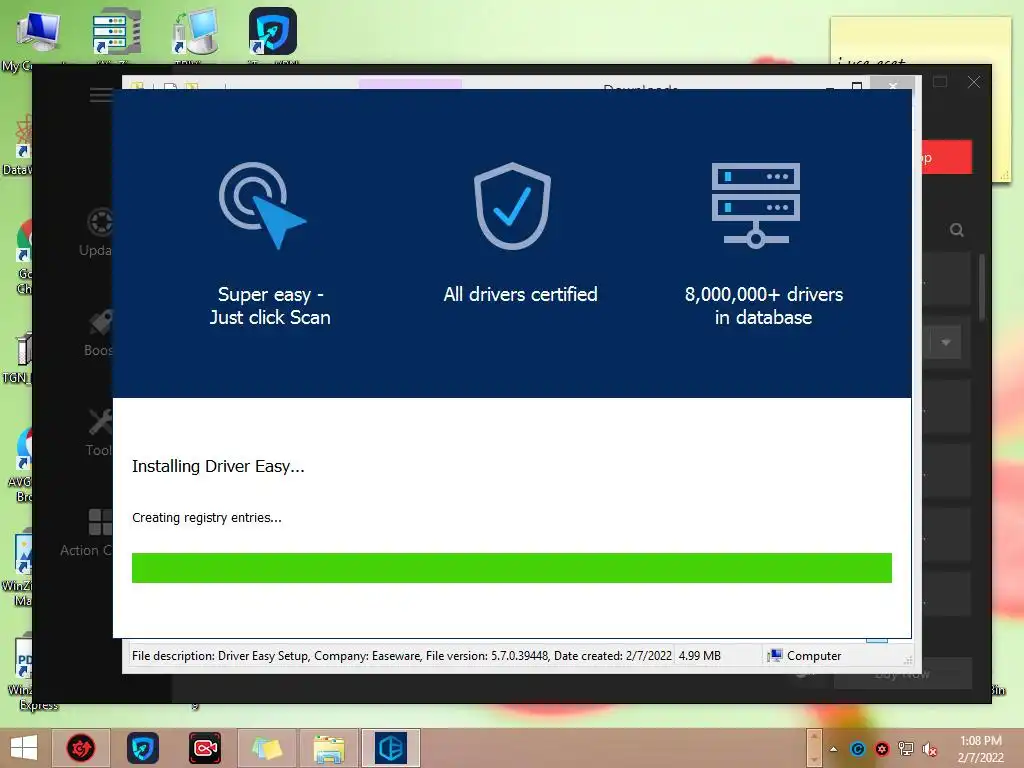Expand the dropdown arrow in the dark app

pyautogui.click(x=946, y=342)
